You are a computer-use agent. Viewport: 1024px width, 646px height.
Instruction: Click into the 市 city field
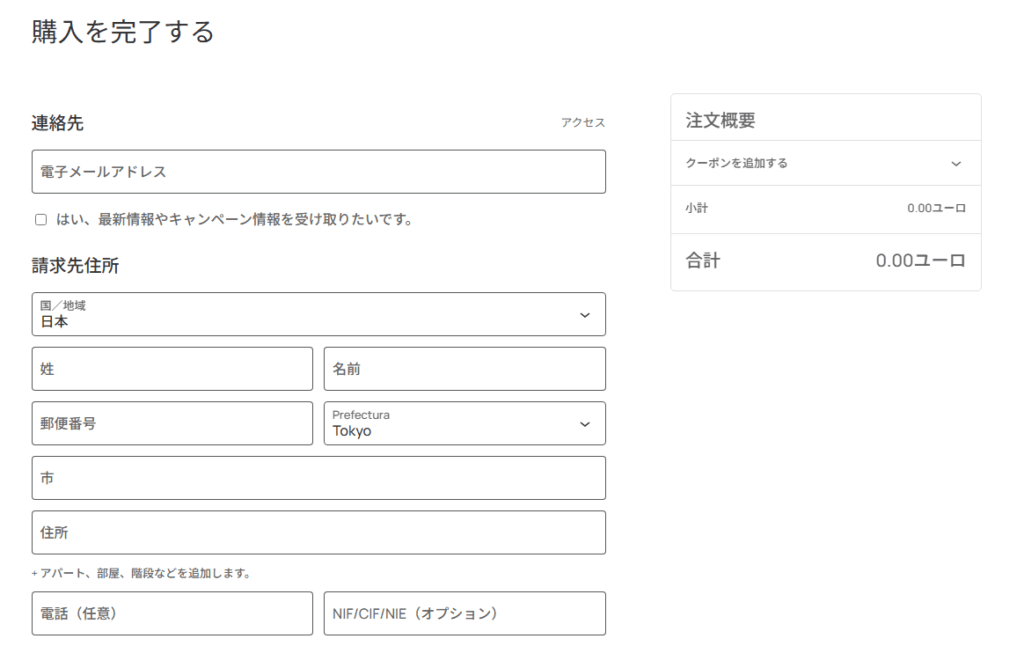[319, 478]
